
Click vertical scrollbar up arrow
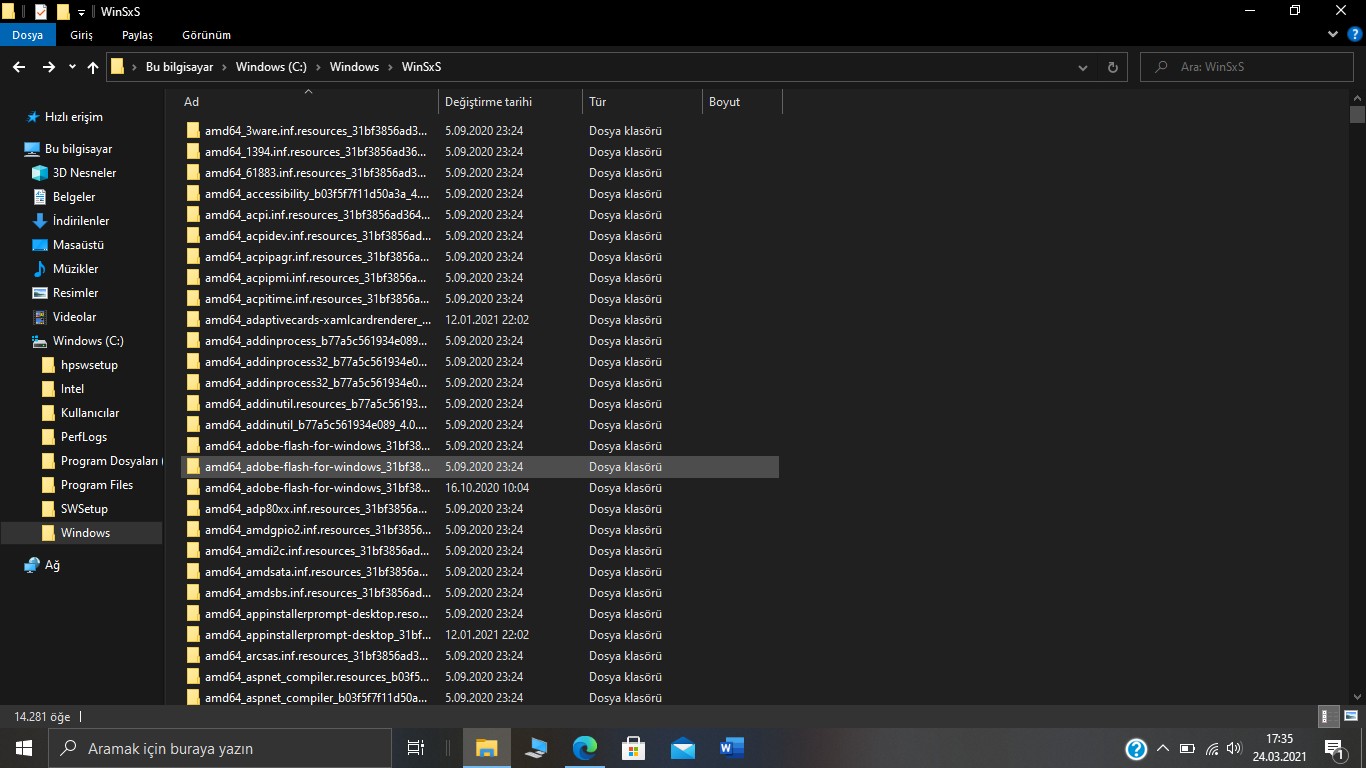(1357, 98)
